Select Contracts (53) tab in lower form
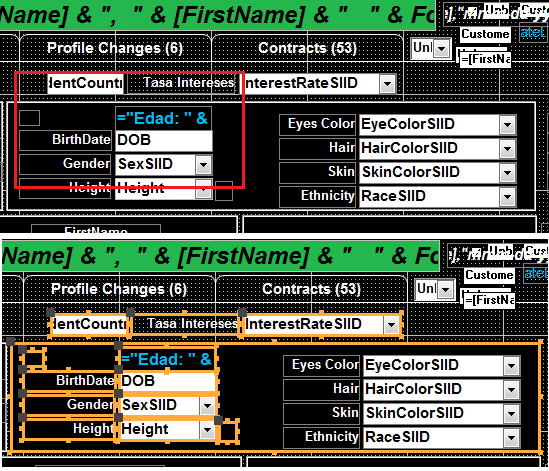Viewport: 549px width, 471px height. click(x=311, y=289)
